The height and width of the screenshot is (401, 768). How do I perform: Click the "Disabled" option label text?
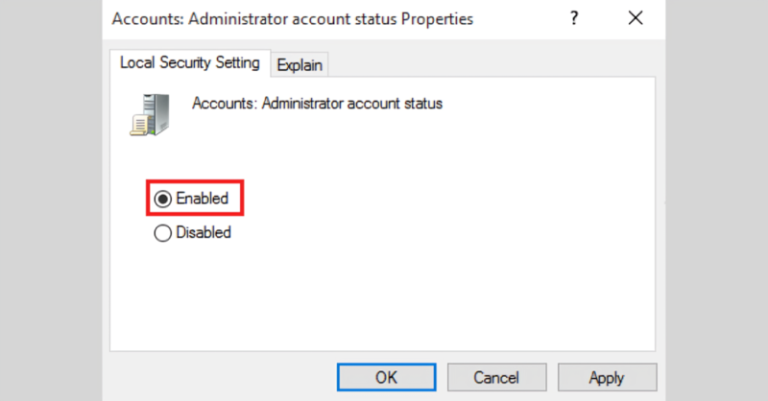click(x=203, y=232)
